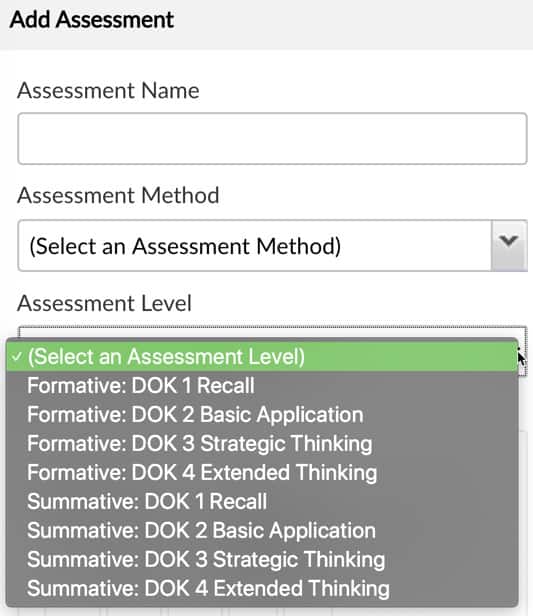
Task: Select the checked '(Select an Assessment Level)' option
Action: 262,357
